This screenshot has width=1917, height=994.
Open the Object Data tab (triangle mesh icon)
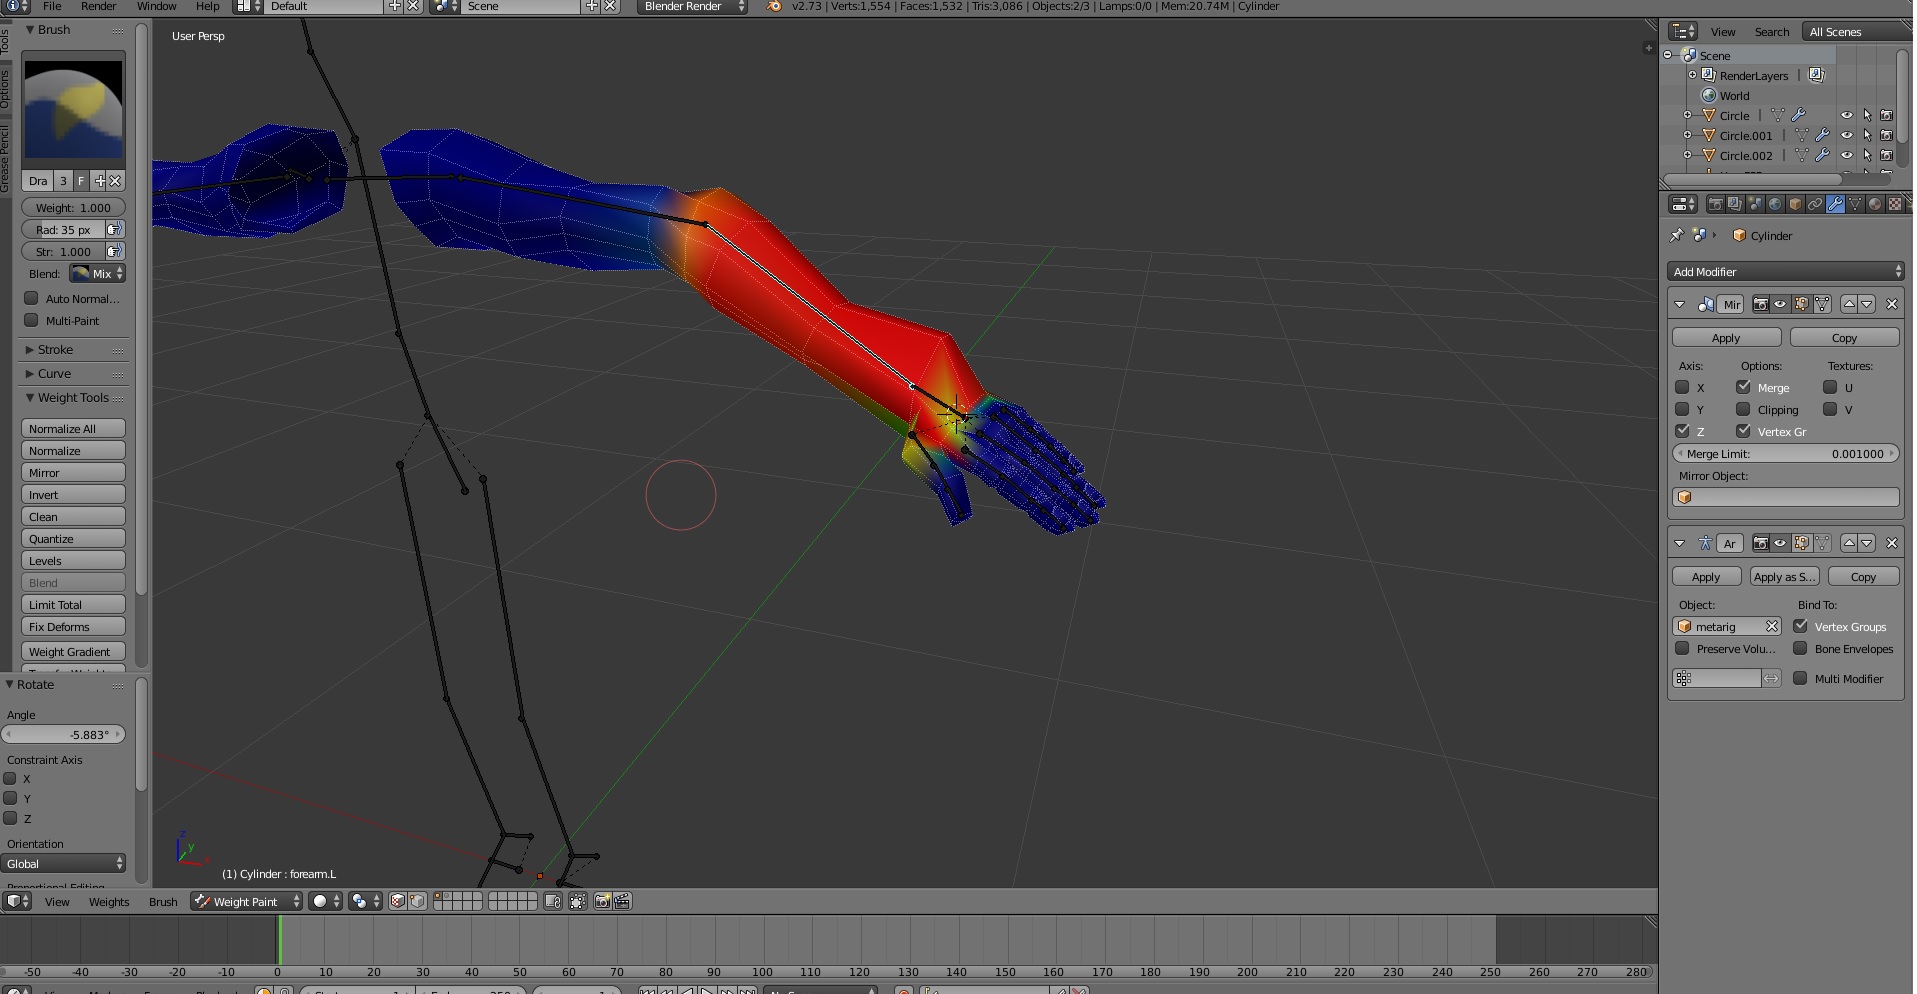[1855, 204]
